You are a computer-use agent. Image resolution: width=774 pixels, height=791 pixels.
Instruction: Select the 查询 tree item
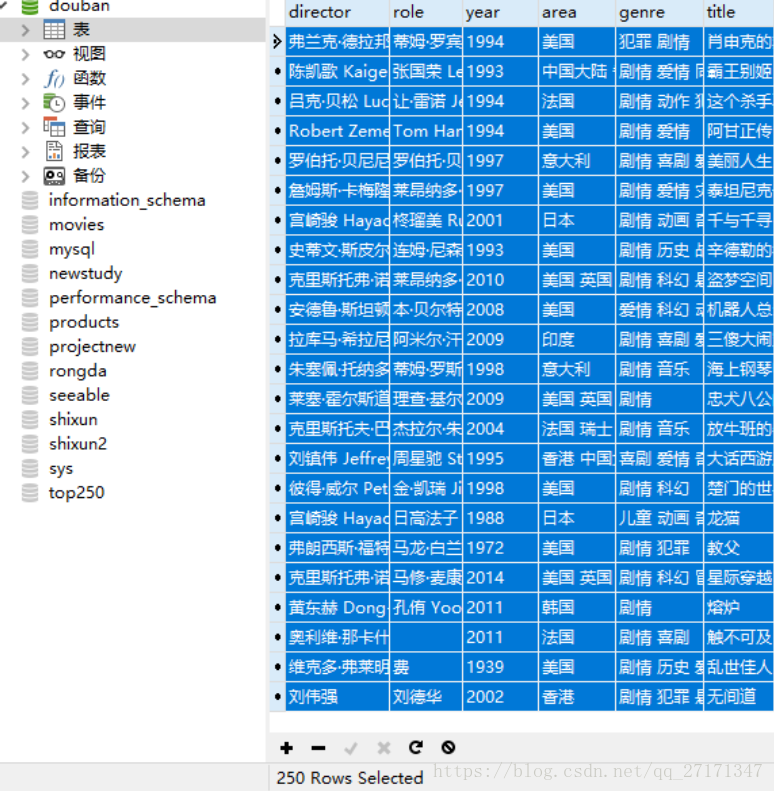(89, 127)
